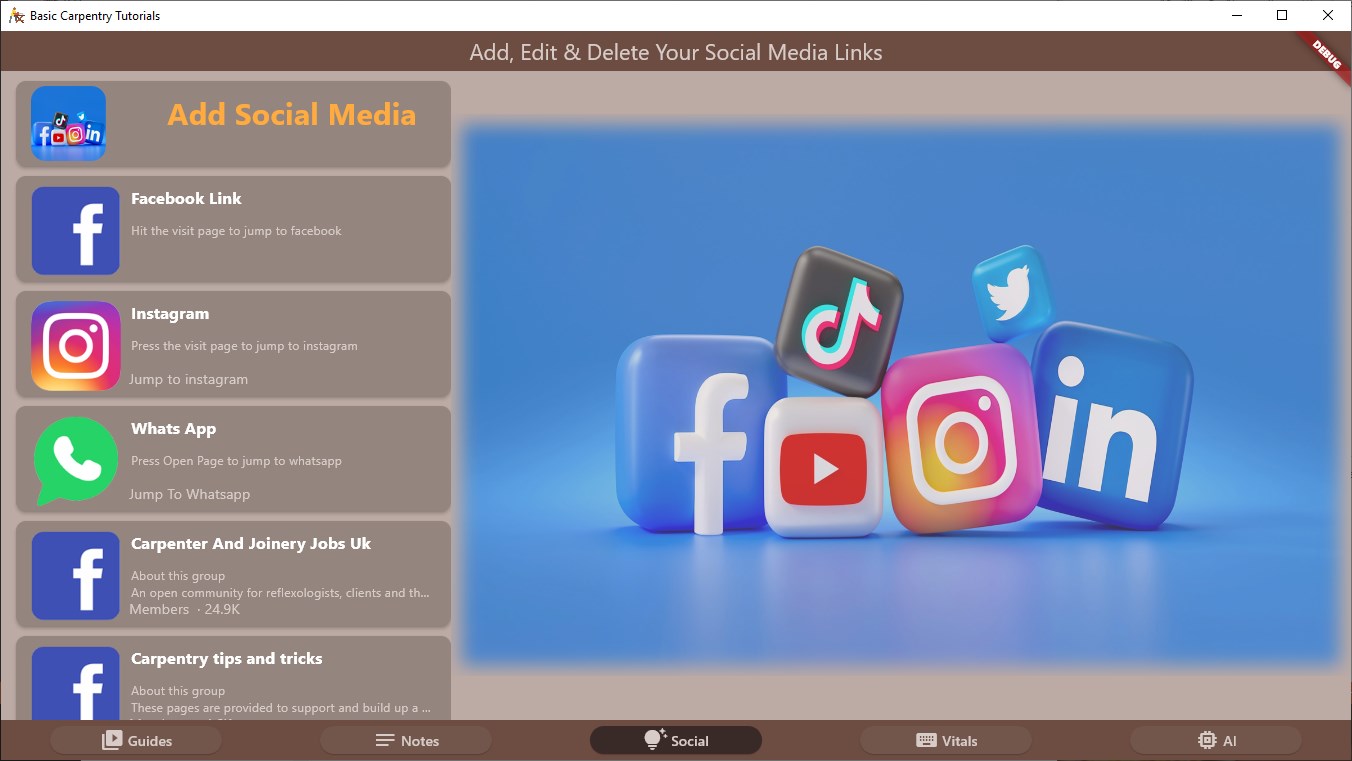Click 'Press Open Page to jump to whatsapp'
This screenshot has height=761, width=1352.
point(236,461)
